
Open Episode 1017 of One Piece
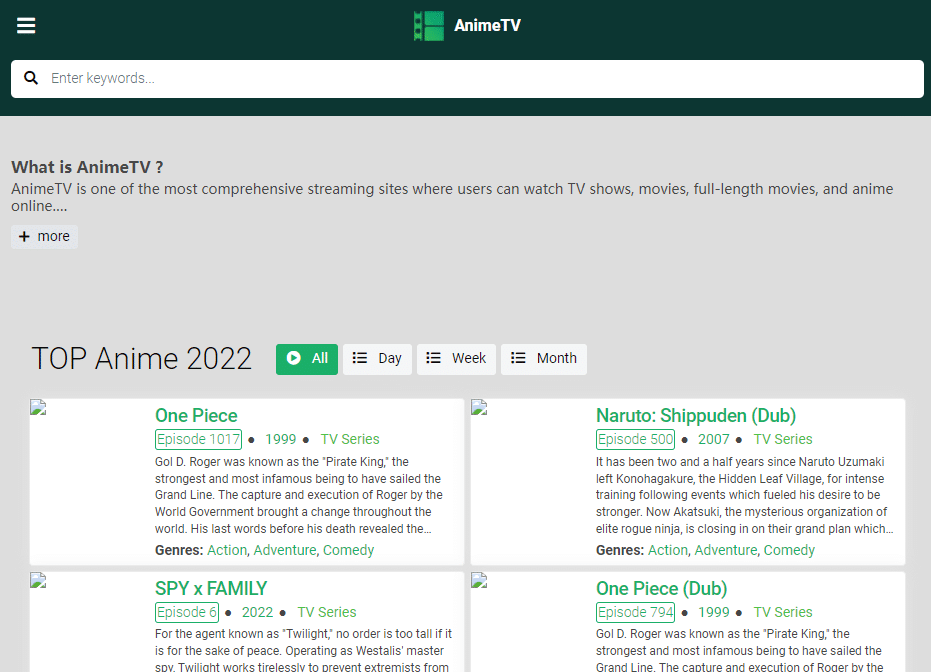pyautogui.click(x=198, y=439)
